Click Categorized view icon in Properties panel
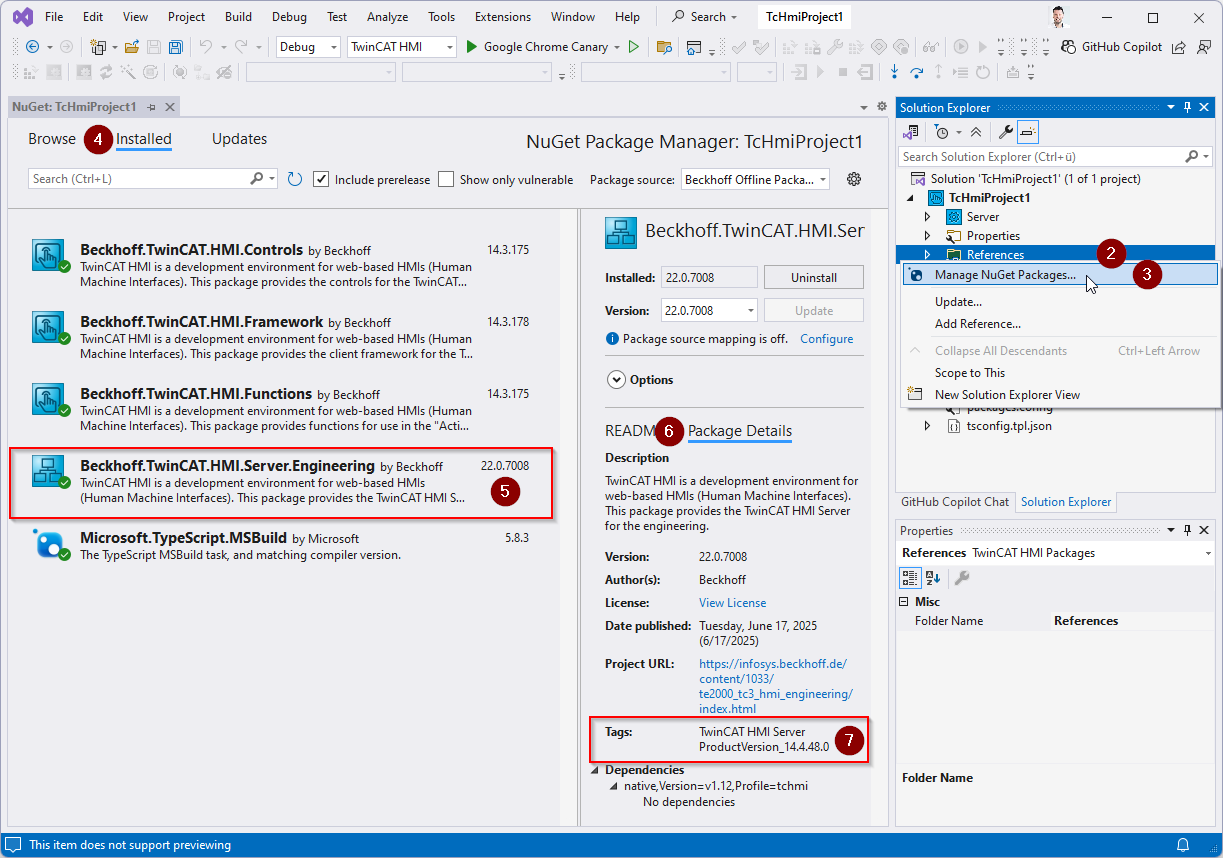This screenshot has height=858, width=1223. tap(910, 577)
